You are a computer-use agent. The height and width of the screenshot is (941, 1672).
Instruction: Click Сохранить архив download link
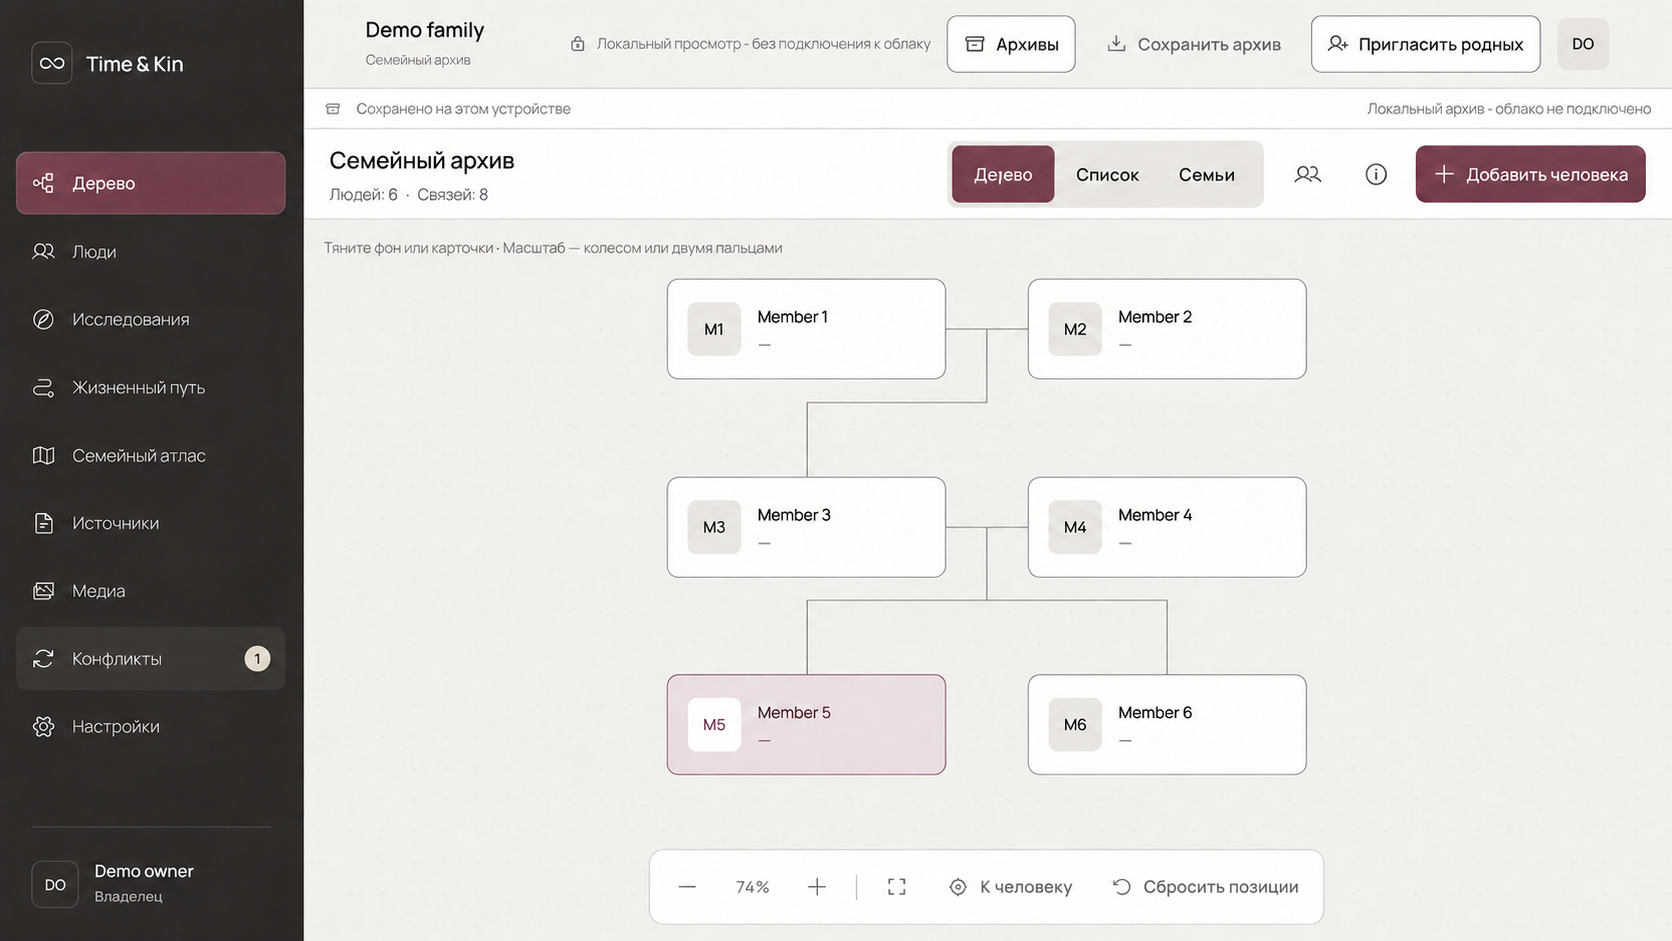(x=1194, y=44)
